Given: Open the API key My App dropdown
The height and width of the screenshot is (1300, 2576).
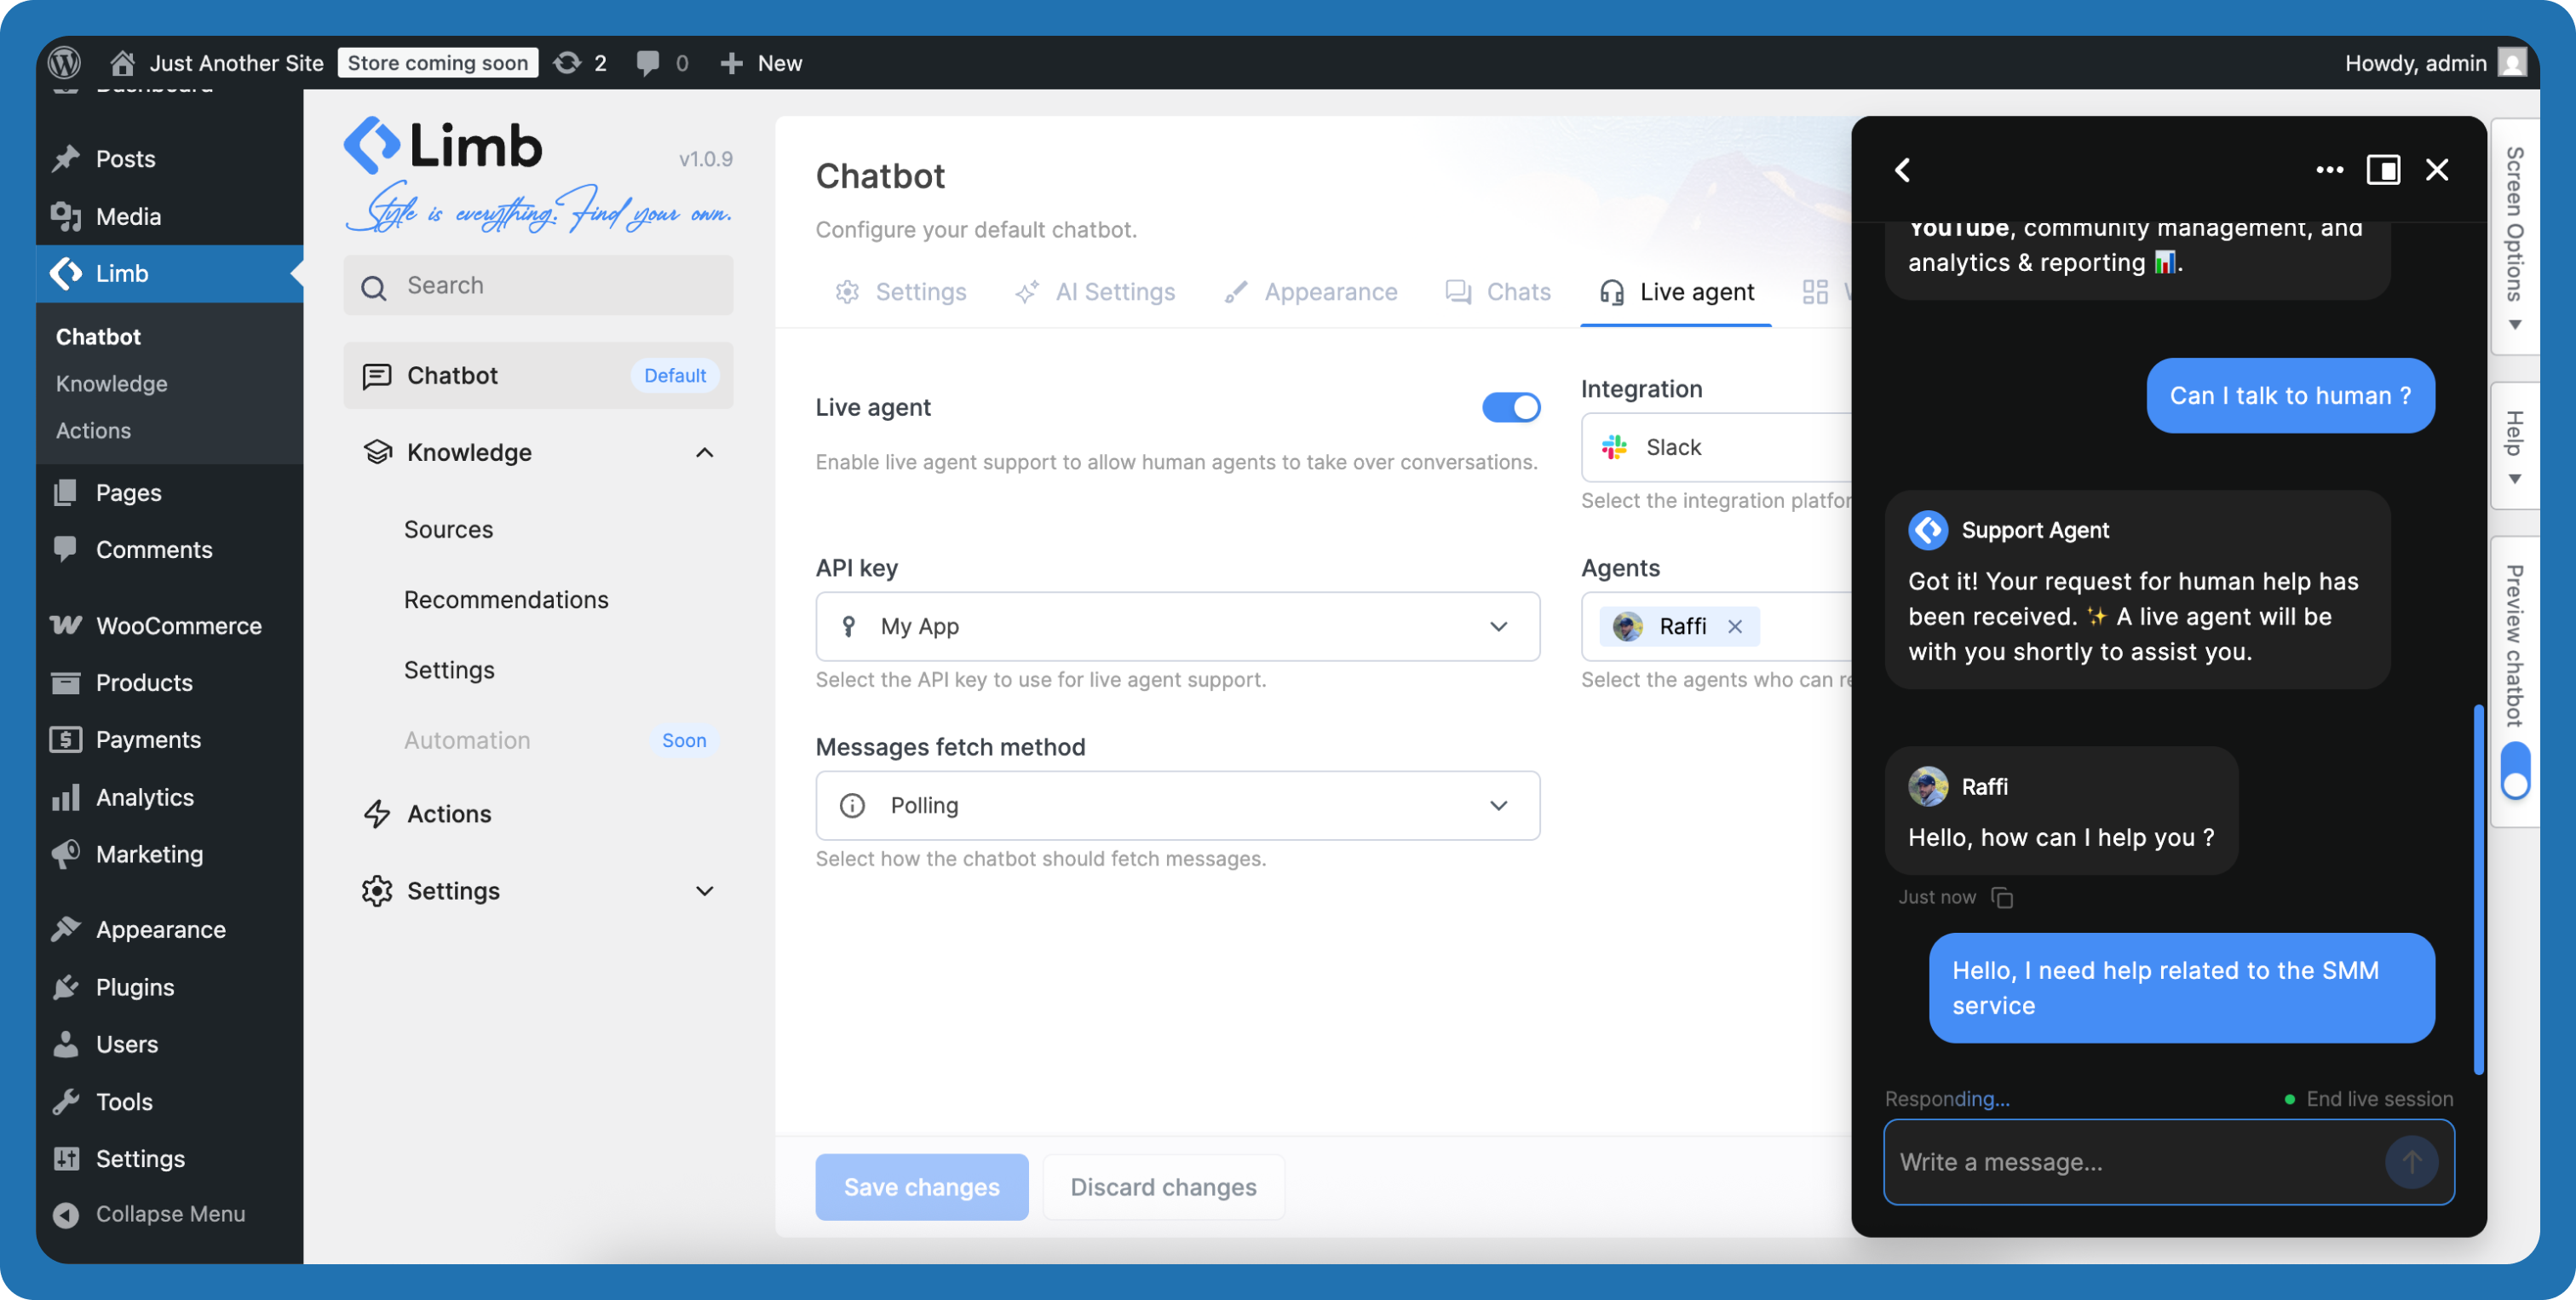Looking at the screenshot, I should tap(1177, 626).
